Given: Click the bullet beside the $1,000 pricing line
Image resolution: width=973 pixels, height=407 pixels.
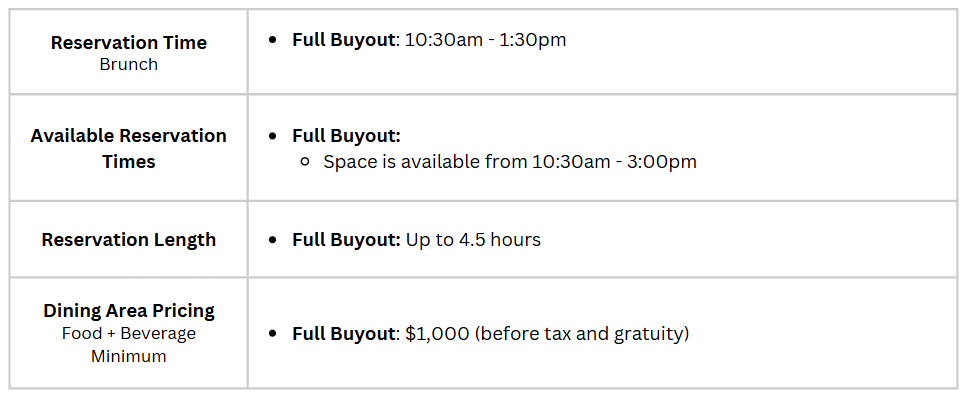Looking at the screenshot, I should (273, 334).
